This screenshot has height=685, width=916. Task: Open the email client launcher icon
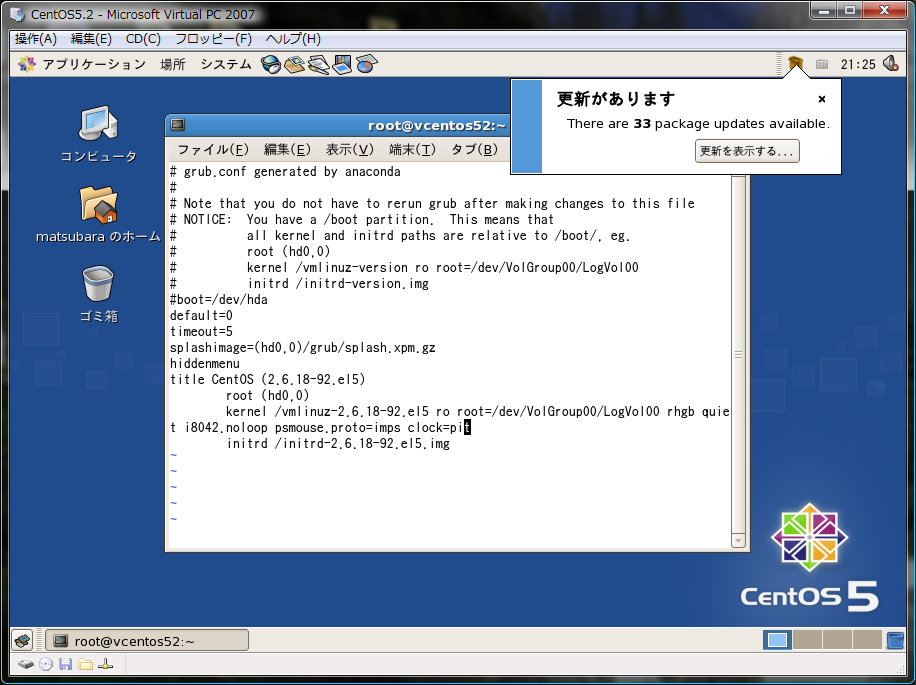(294, 64)
